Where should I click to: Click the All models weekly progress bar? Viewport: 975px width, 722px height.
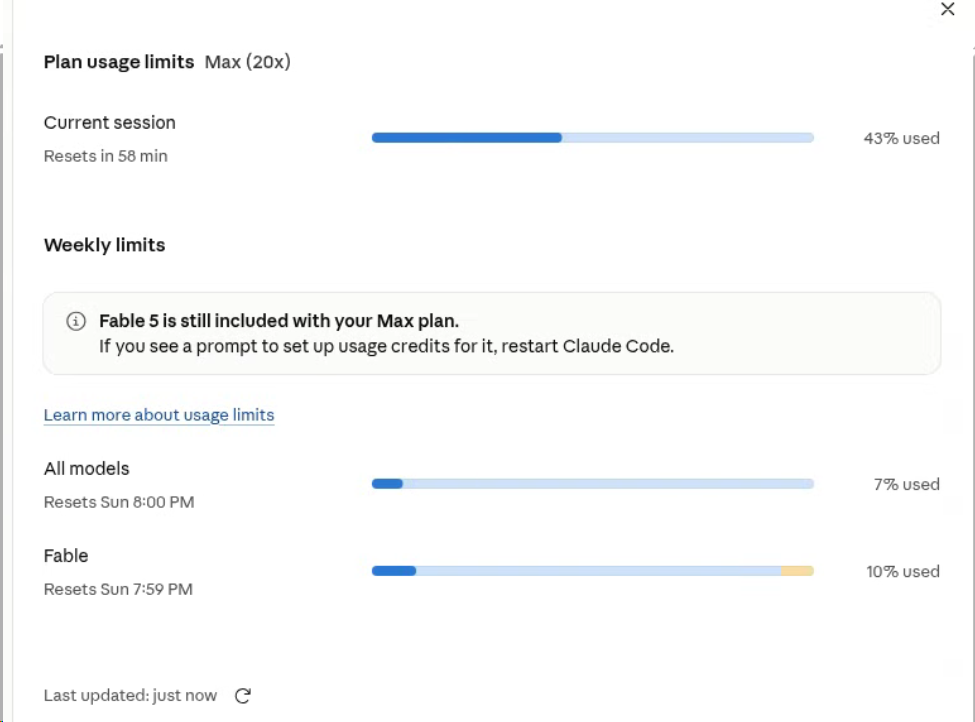click(593, 484)
